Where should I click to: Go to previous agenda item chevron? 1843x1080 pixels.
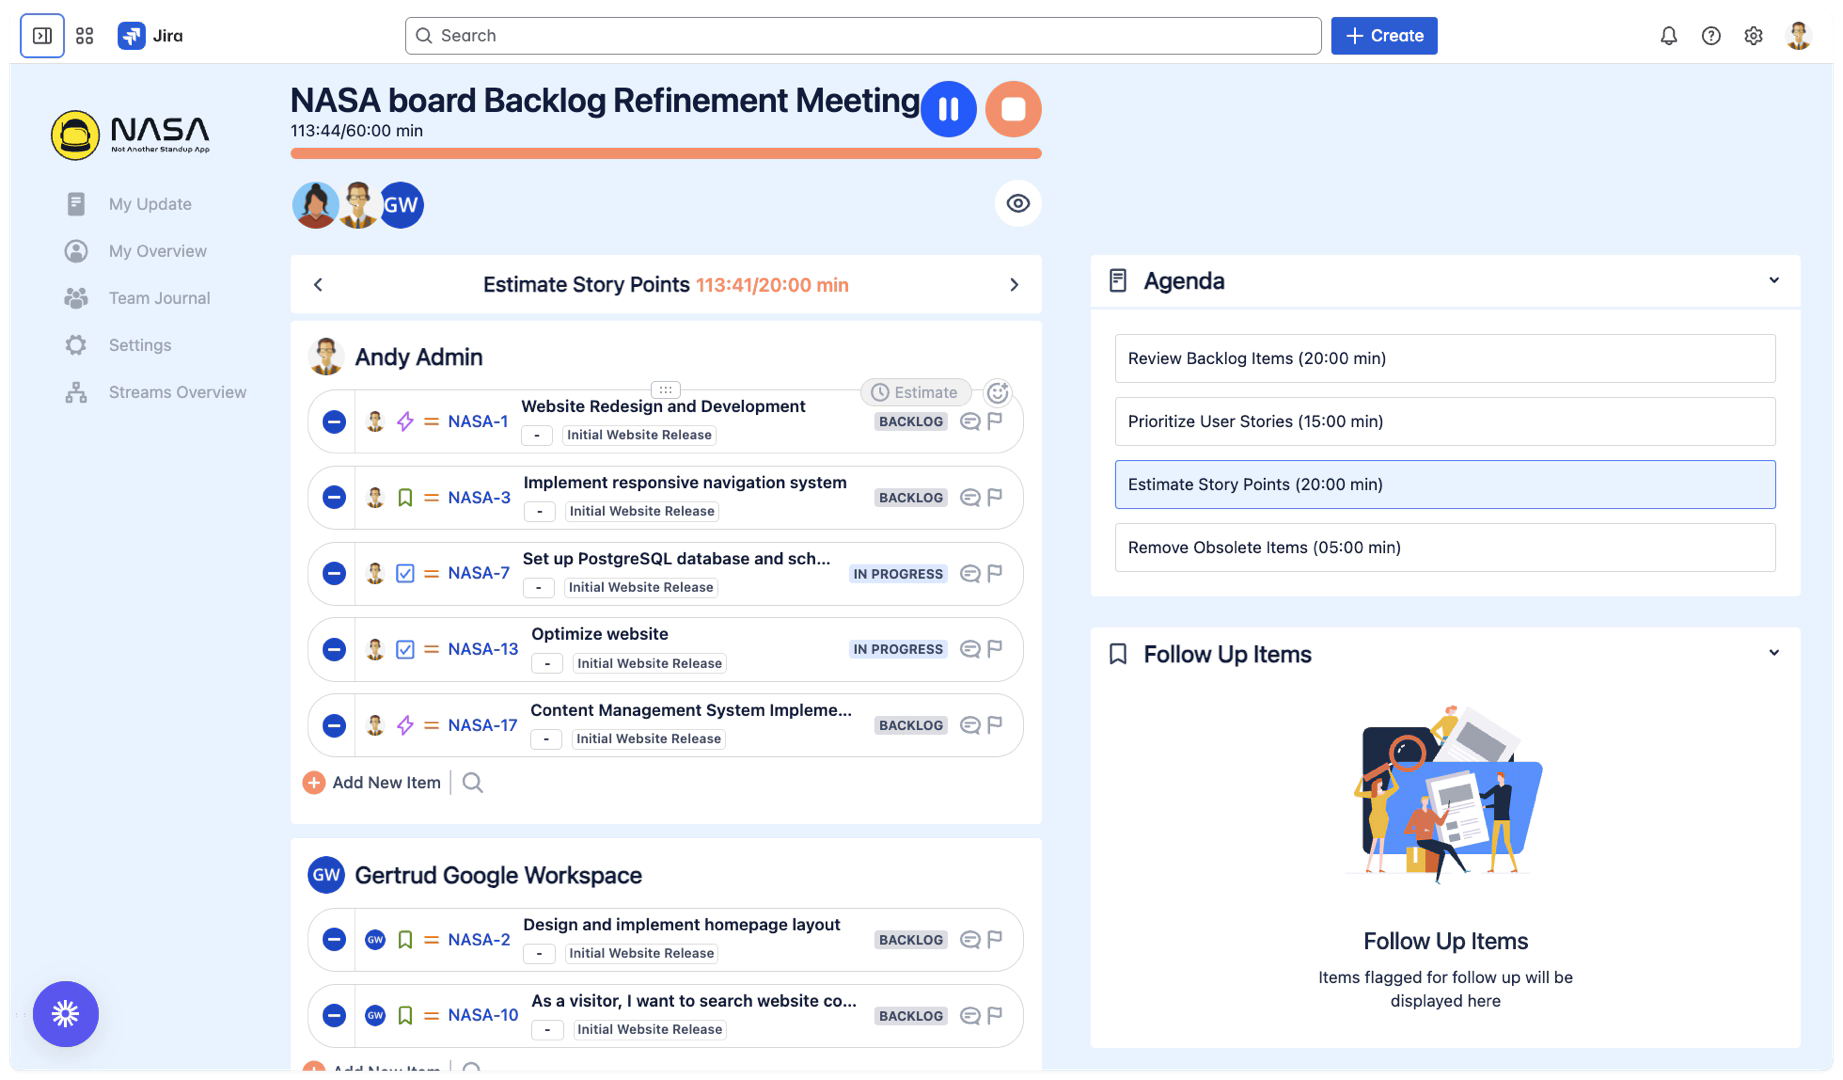(318, 285)
